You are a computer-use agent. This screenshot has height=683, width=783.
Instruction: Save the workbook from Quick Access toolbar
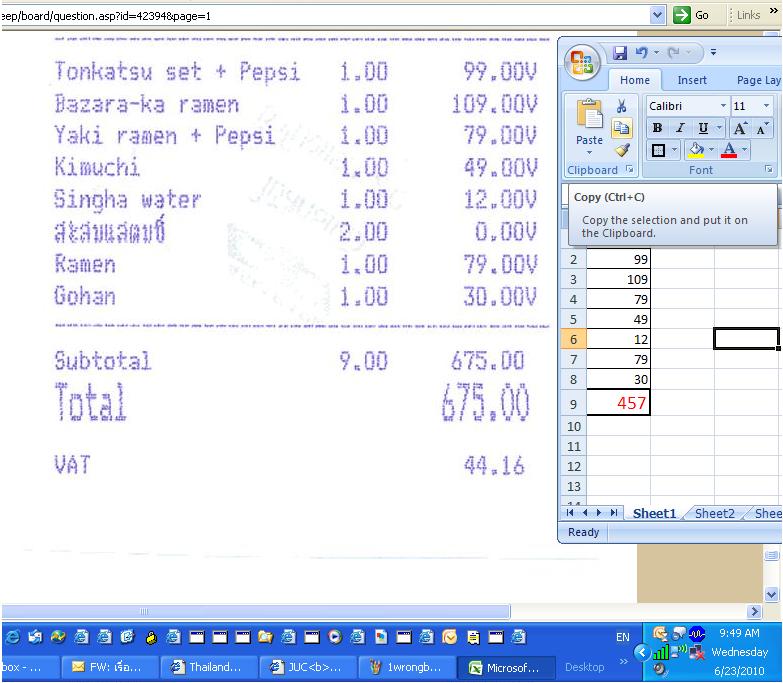tap(620, 53)
